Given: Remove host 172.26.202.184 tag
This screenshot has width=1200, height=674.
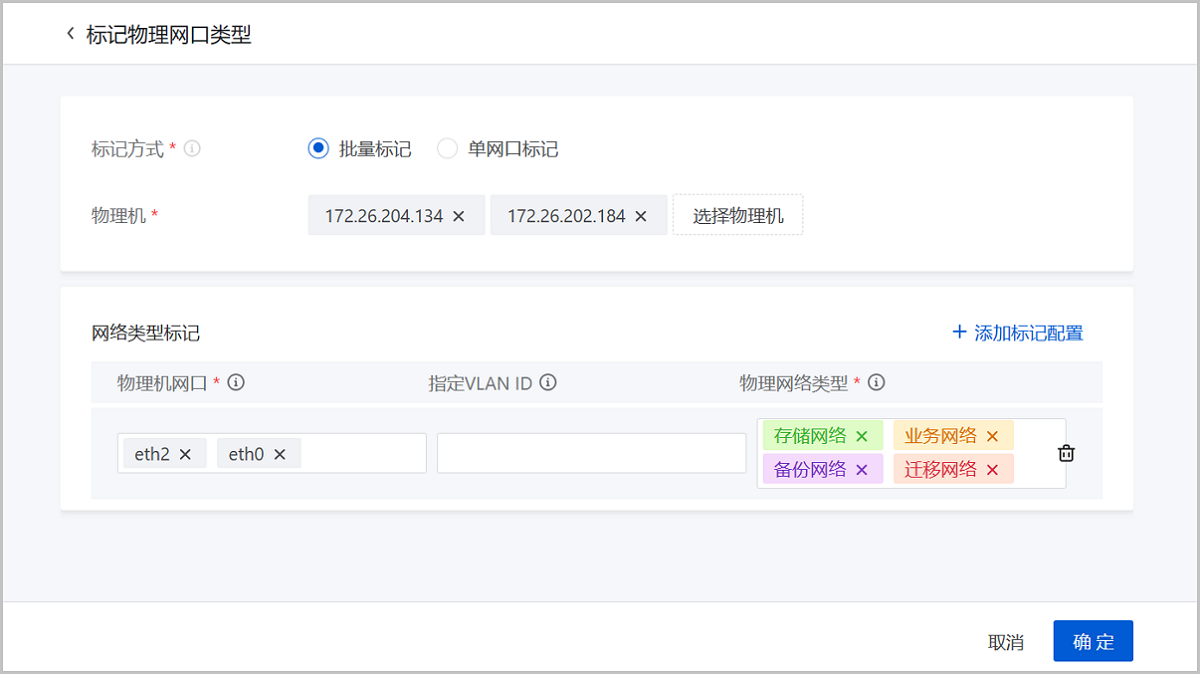Looking at the screenshot, I should point(641,216).
